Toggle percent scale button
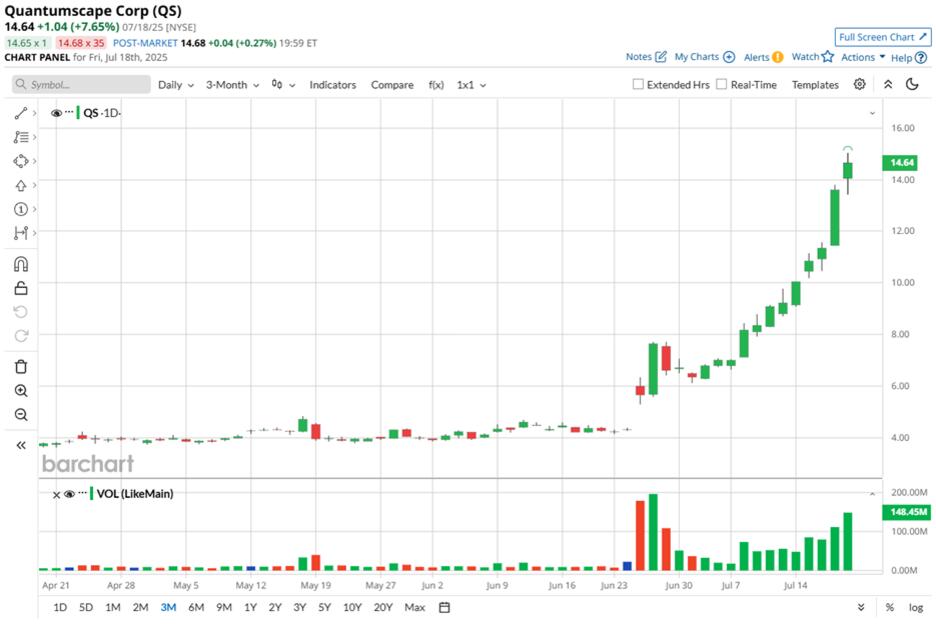 click(889, 608)
